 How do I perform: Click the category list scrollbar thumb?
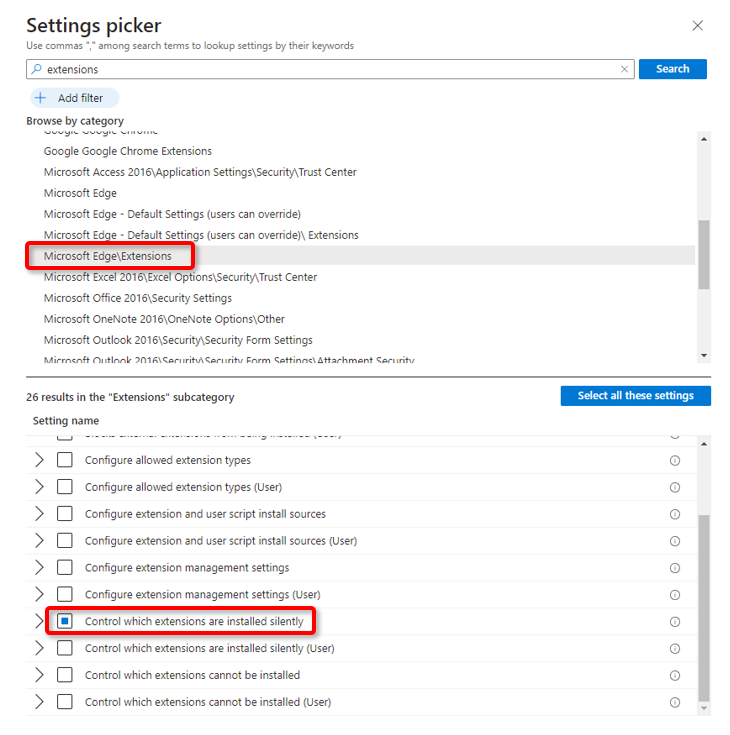coord(703,254)
